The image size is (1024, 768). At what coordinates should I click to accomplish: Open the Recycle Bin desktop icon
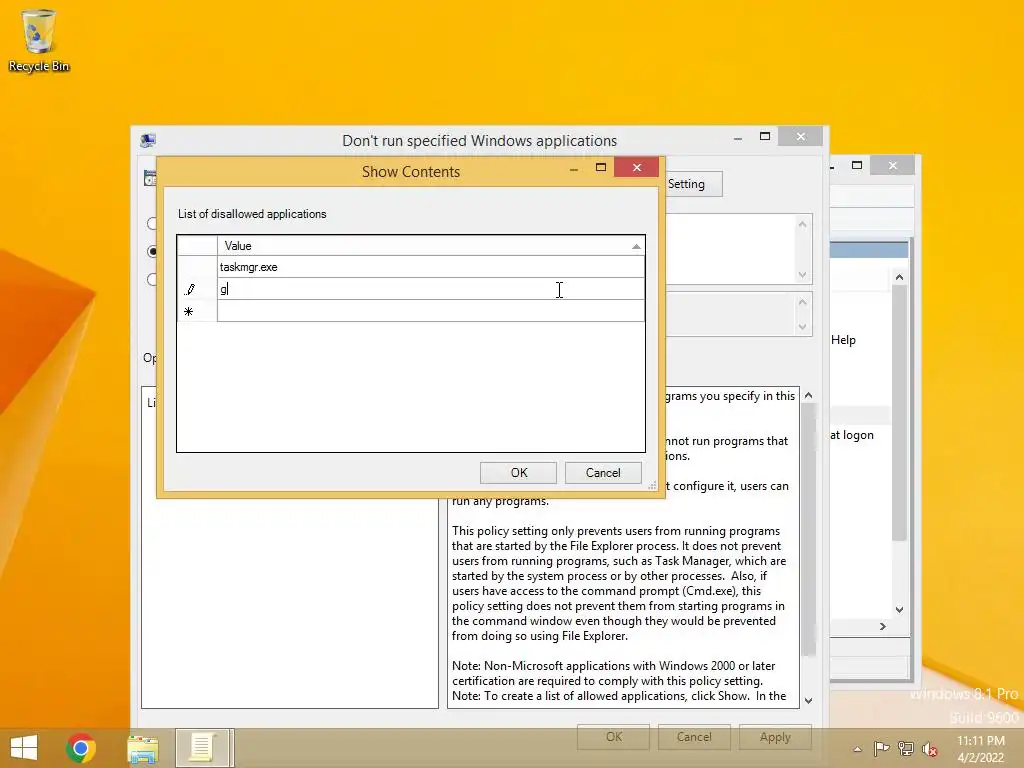39,40
